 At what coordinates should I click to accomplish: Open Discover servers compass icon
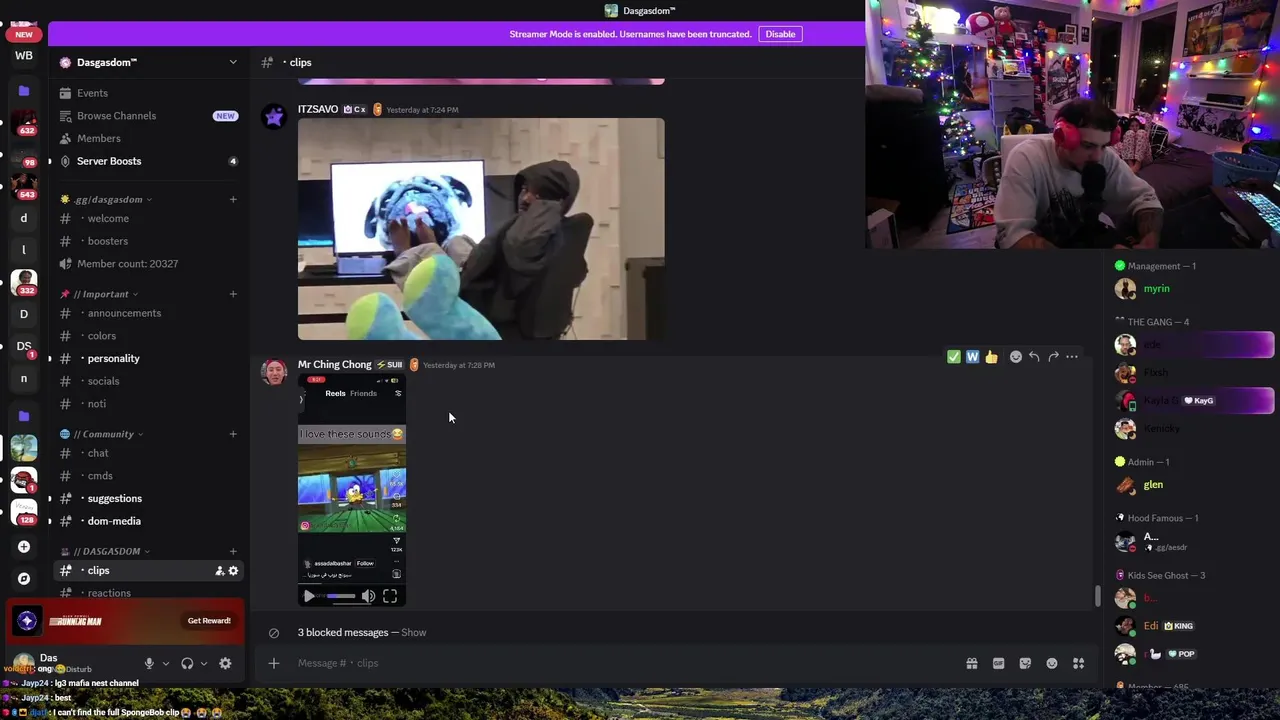24,579
